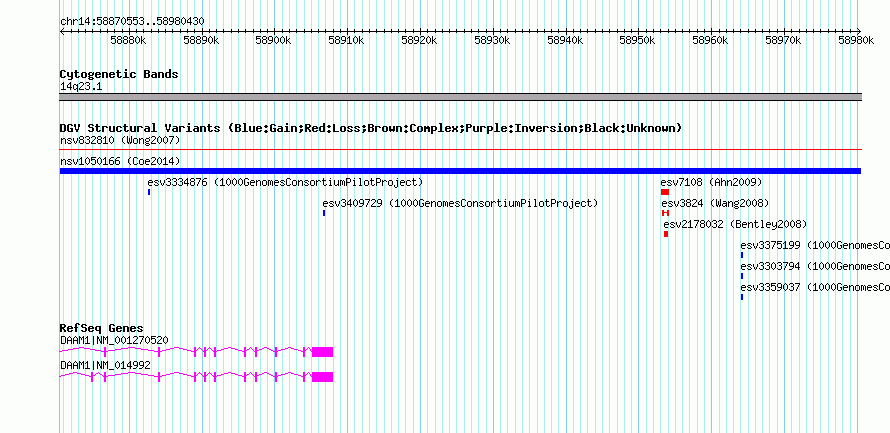Click the gray 14q23.1 cytogenetic band bar
Viewport: 890px width, 433px height.
(x=461, y=97)
